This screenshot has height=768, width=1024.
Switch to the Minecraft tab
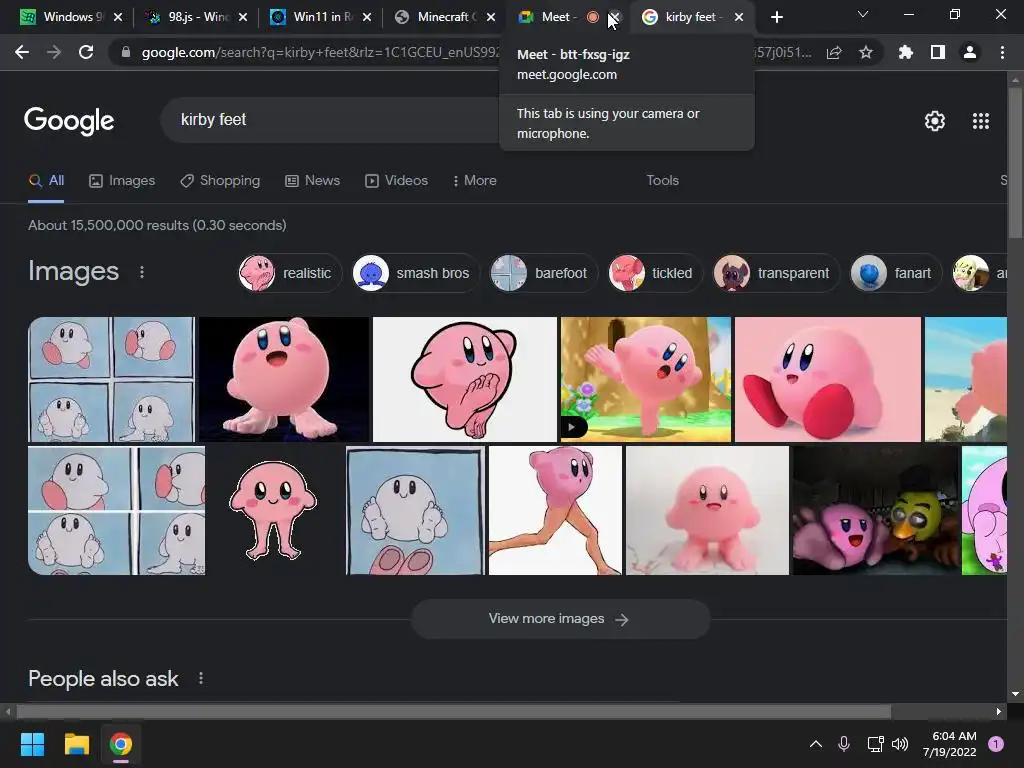coord(436,17)
